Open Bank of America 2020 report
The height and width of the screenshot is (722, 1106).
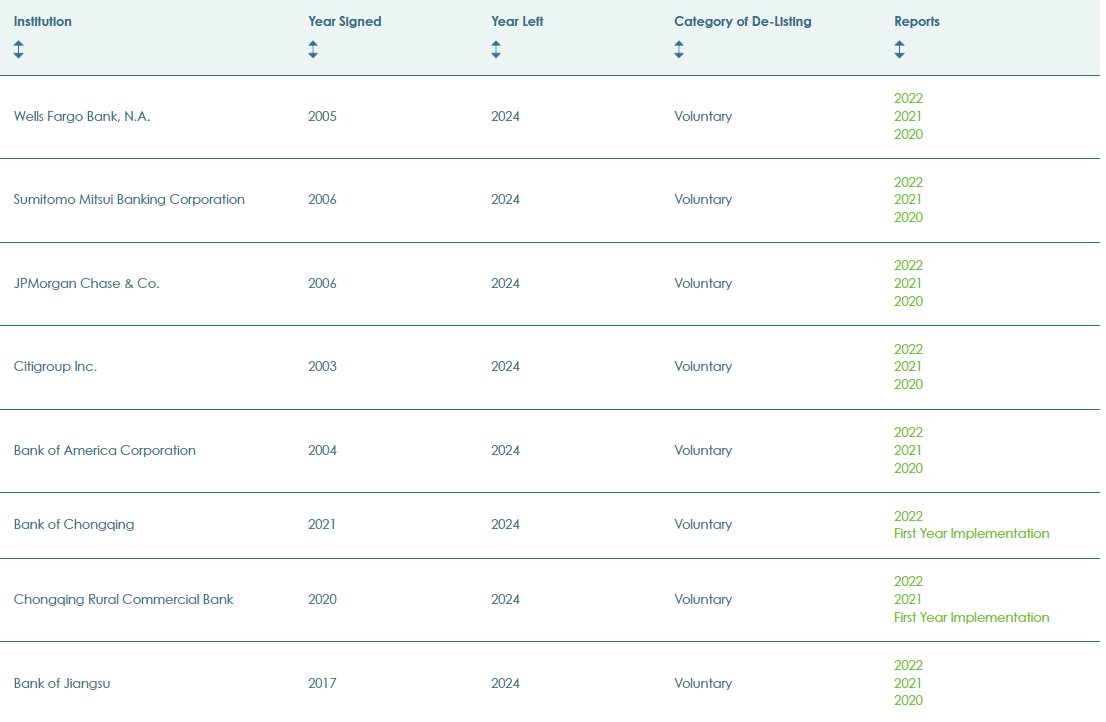[x=908, y=468]
